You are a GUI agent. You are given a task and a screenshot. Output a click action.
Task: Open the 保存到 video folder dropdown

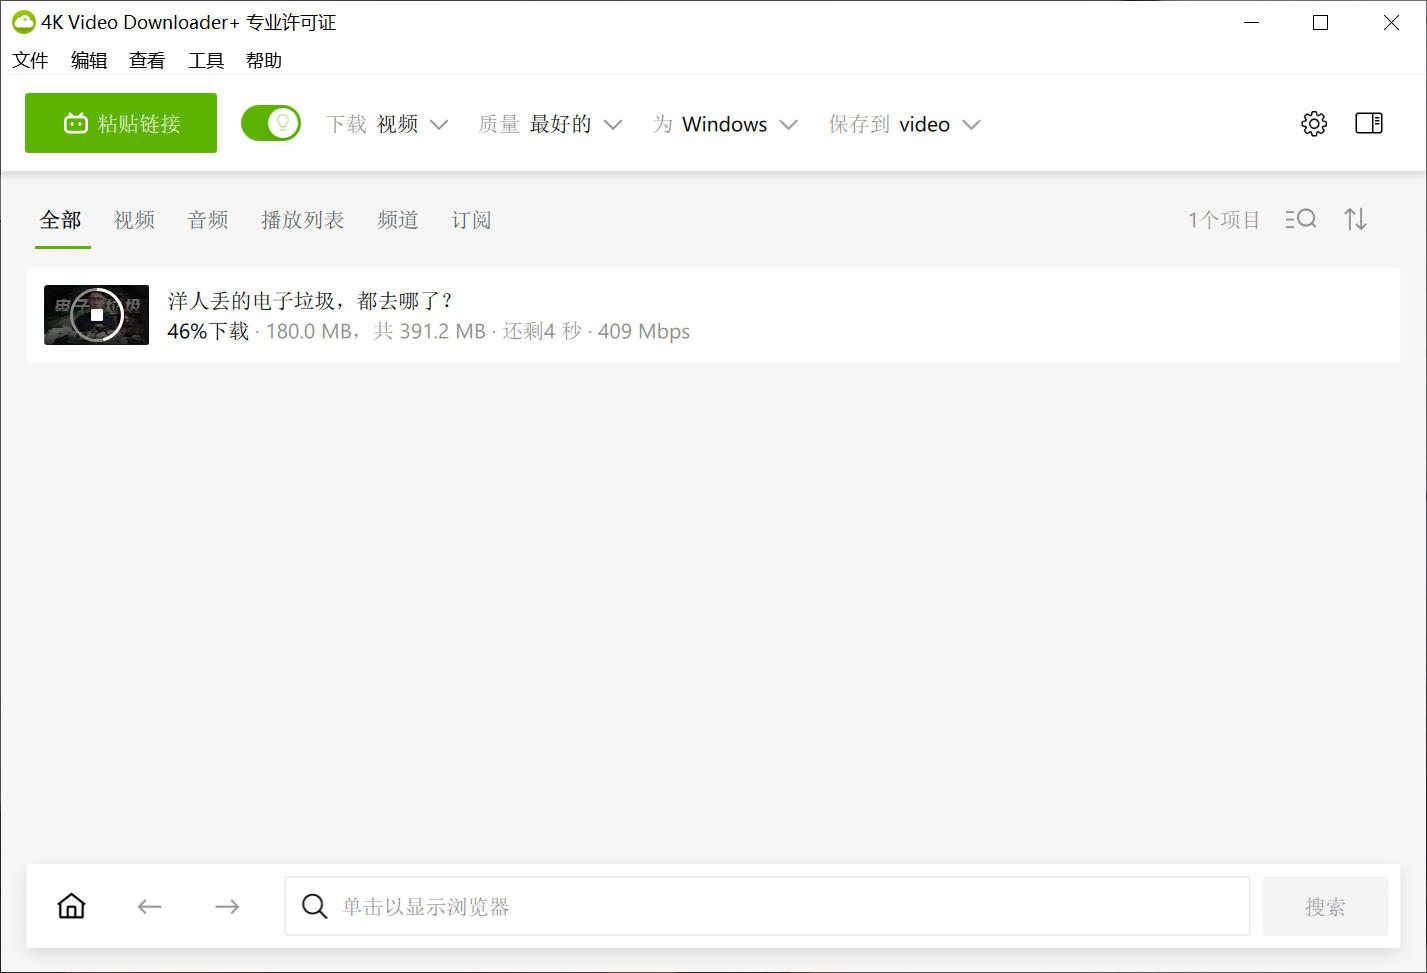pyautogui.click(x=904, y=124)
